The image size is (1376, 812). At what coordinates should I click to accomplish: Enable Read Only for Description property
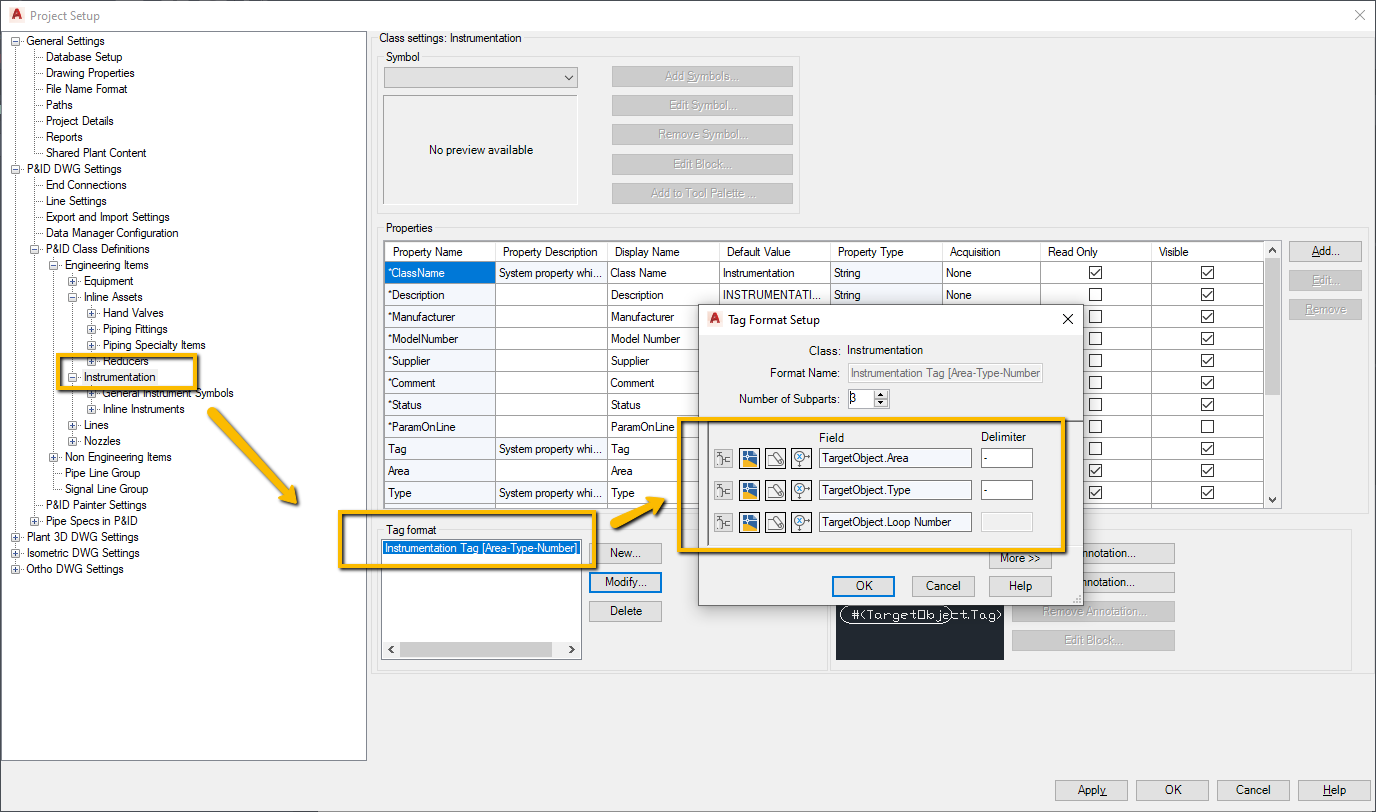(1096, 294)
